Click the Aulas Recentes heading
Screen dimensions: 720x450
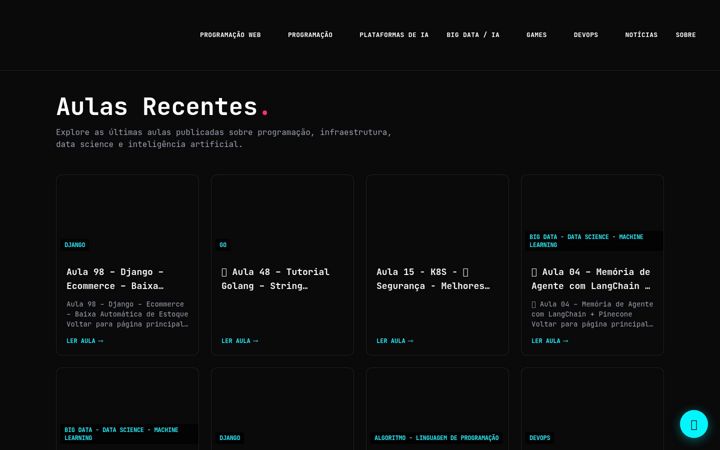tap(163, 107)
